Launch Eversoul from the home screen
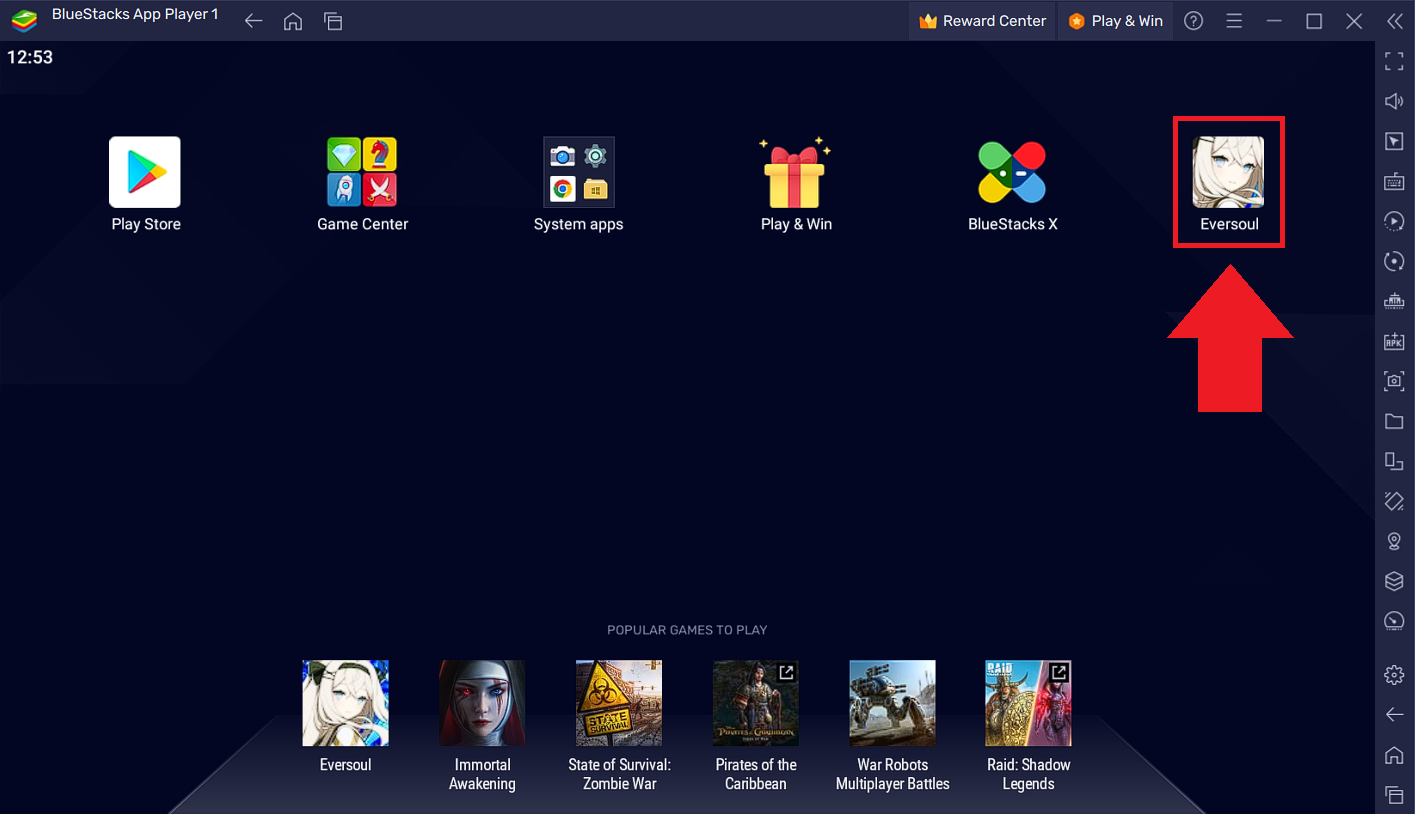 [x=1228, y=172]
